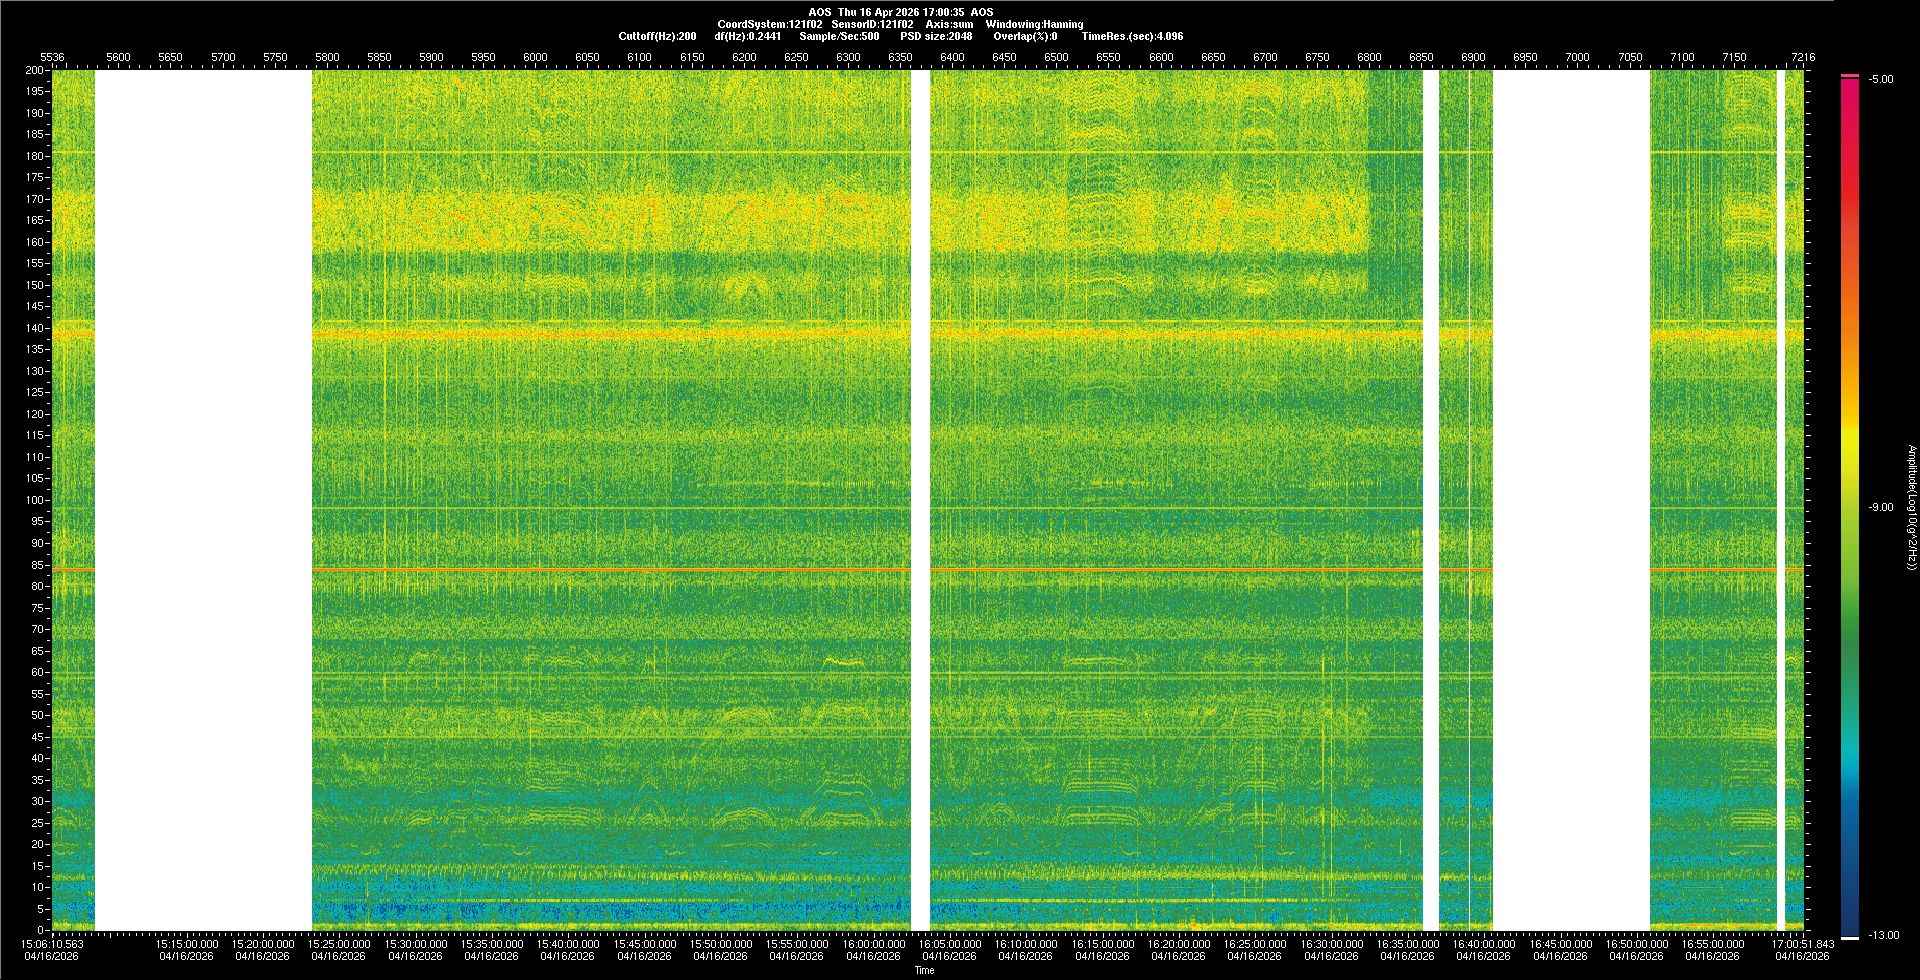Viewport: 1920px width, 980px height.
Task: Click the red top end of the colorbar
Action: tap(1849, 78)
